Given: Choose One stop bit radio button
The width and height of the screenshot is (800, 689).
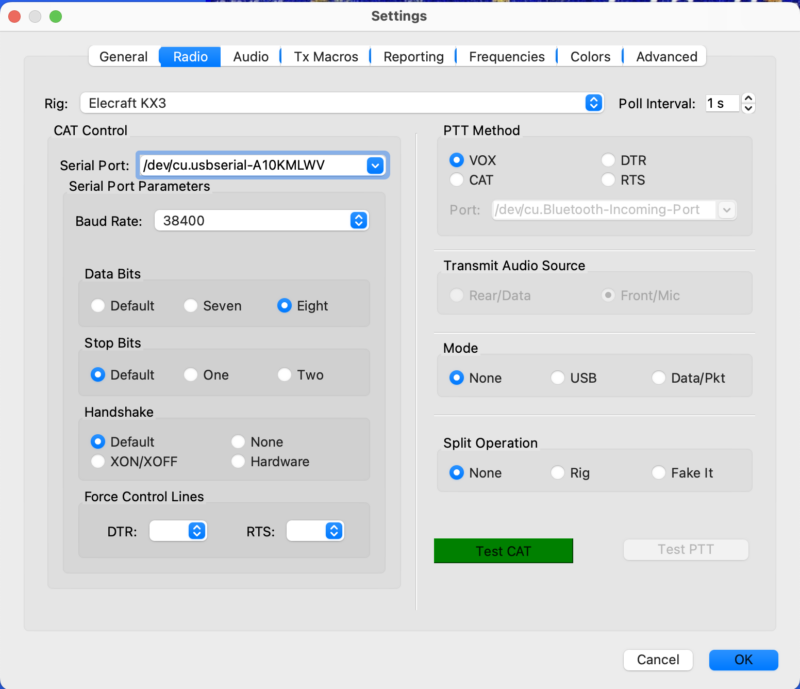Looking at the screenshot, I should (191, 375).
